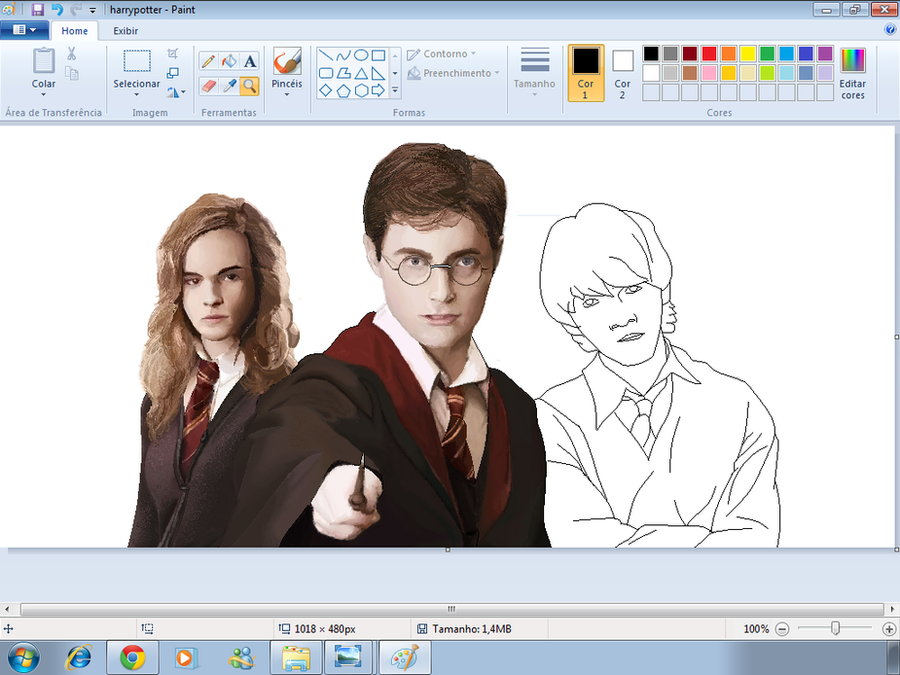Click the zoom in plus button
Viewport: 900px width, 675px height.
pyautogui.click(x=889, y=629)
